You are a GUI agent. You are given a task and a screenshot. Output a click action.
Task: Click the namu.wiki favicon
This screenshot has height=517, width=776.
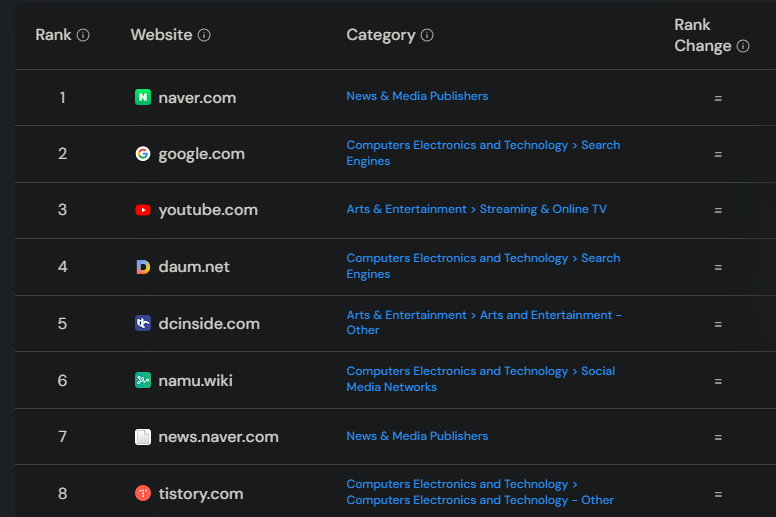[143, 380]
